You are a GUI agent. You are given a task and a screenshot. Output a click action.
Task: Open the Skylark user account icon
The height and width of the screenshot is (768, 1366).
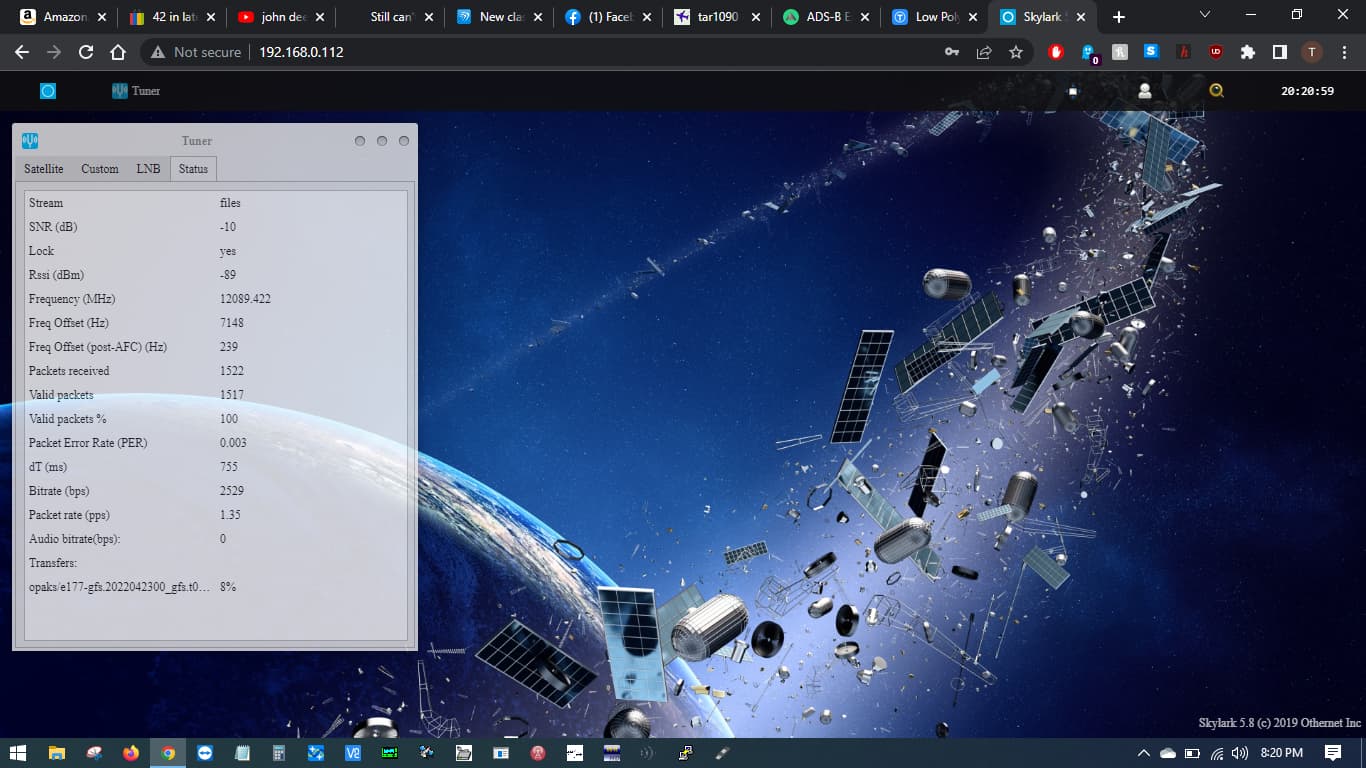(x=1145, y=91)
